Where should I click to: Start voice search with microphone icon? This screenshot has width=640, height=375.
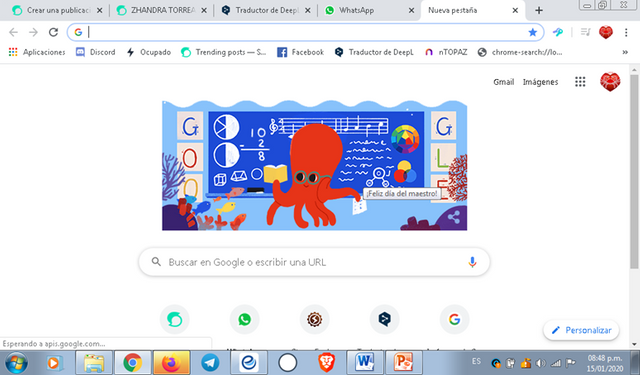point(472,262)
